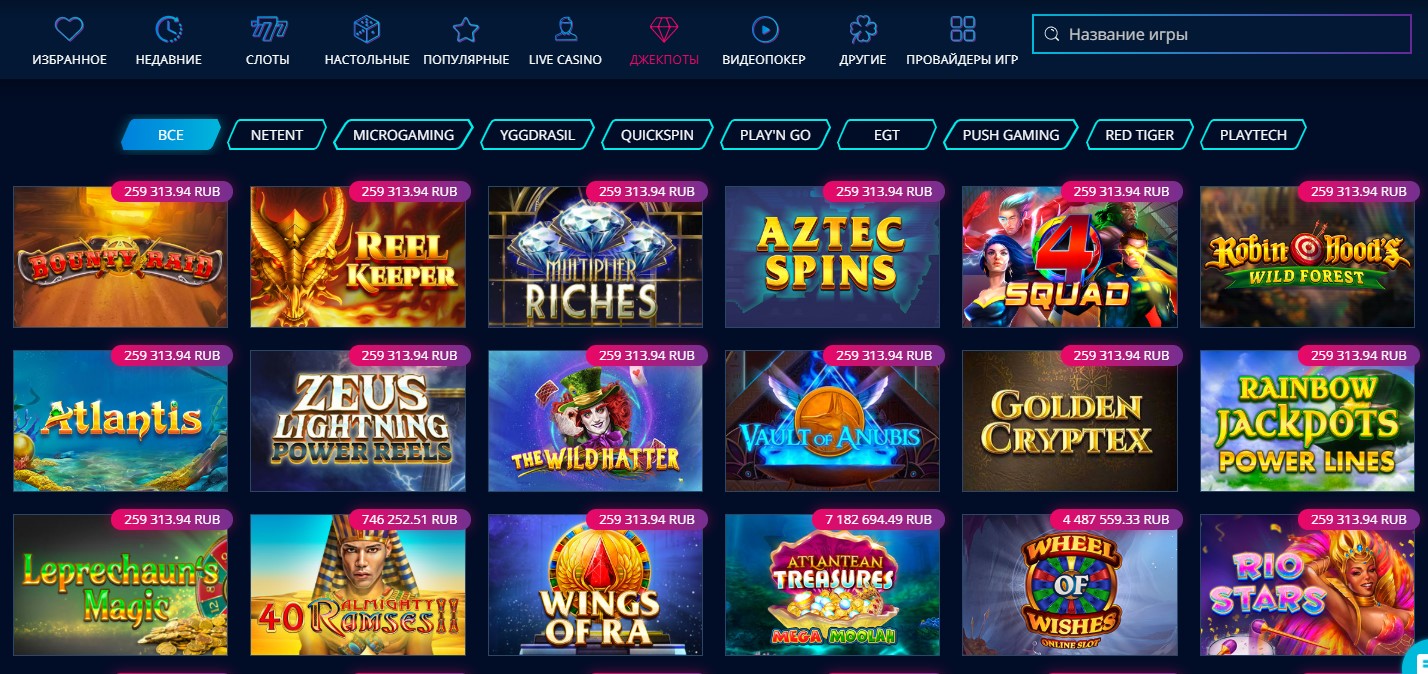The image size is (1428, 674).
Task: Open the Другие clover icon
Action: click(x=863, y=28)
